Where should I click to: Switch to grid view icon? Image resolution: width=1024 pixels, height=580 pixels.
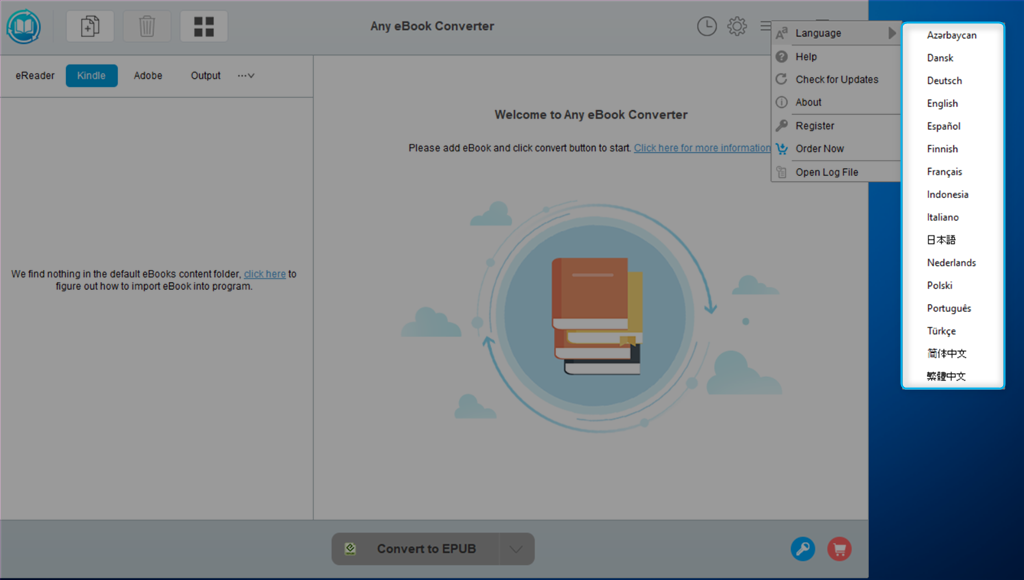coord(204,27)
